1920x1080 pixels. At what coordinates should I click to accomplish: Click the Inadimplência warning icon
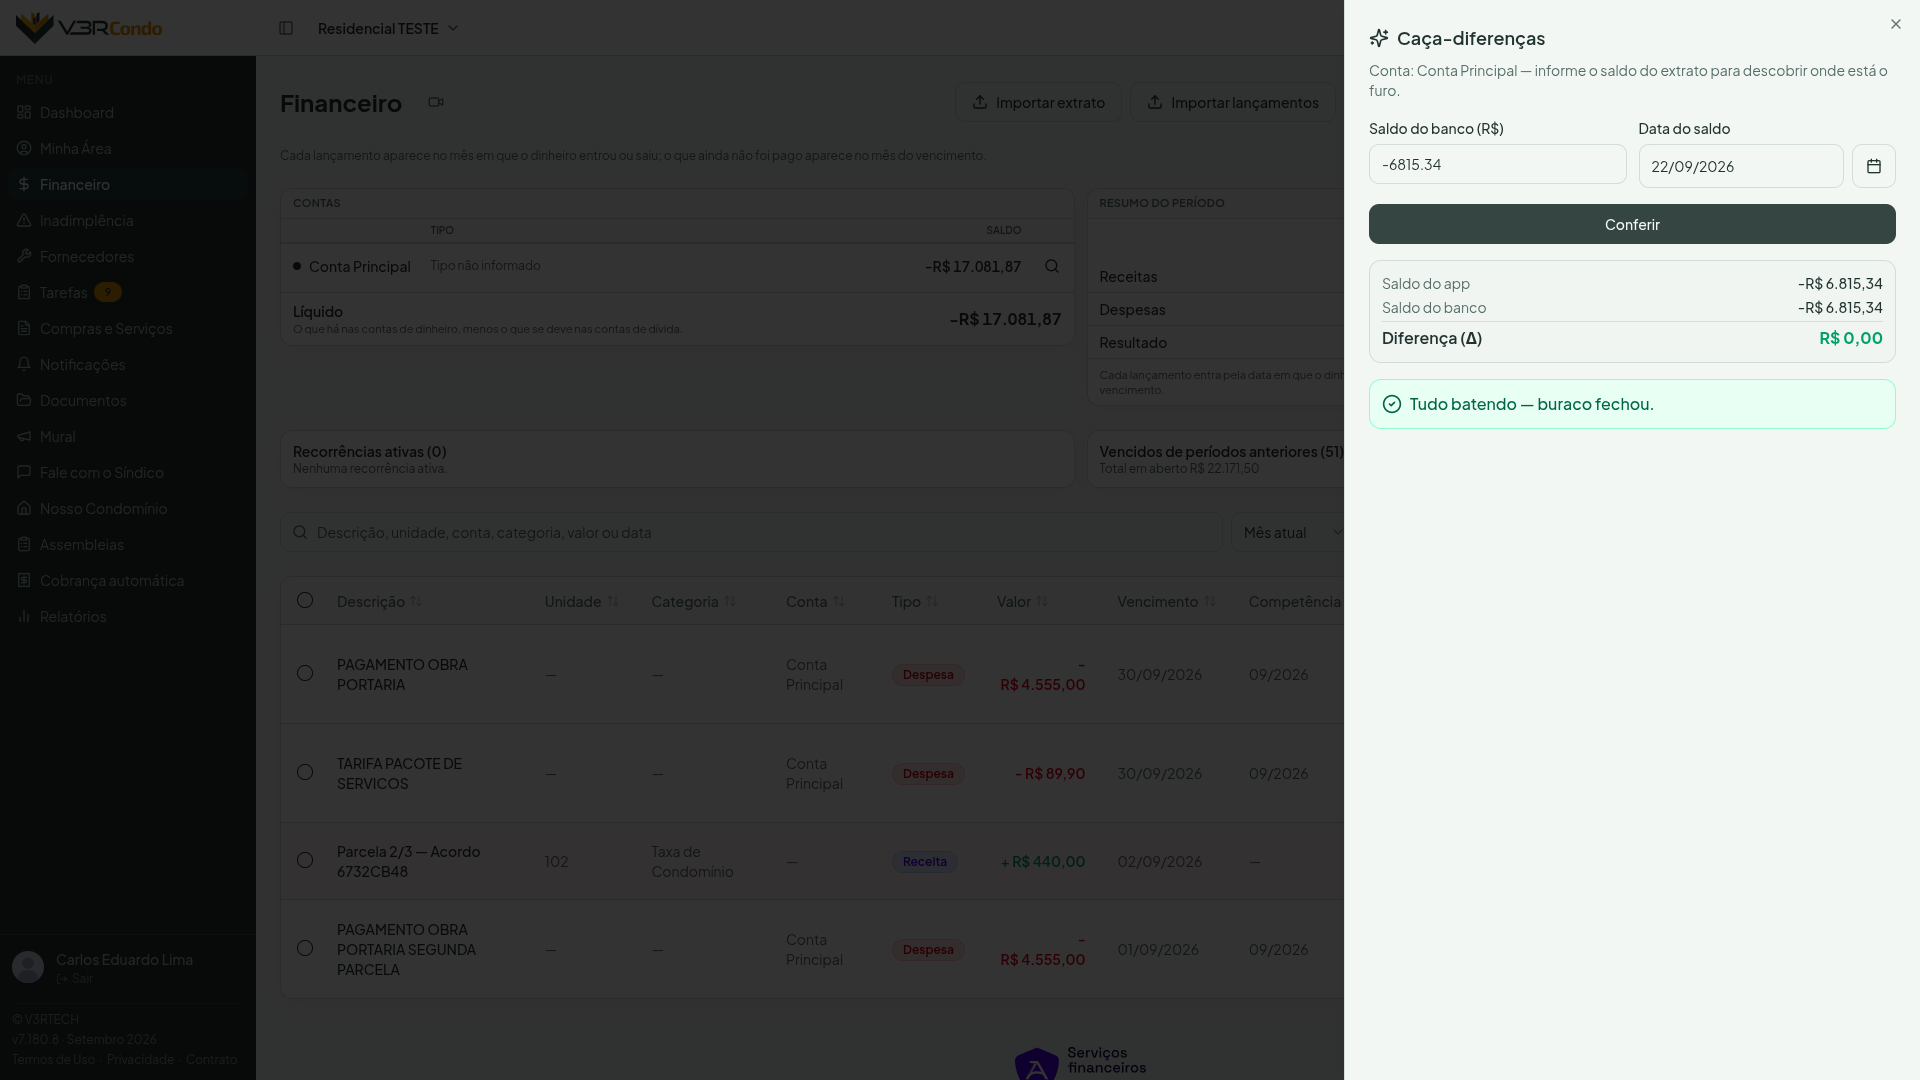point(24,220)
